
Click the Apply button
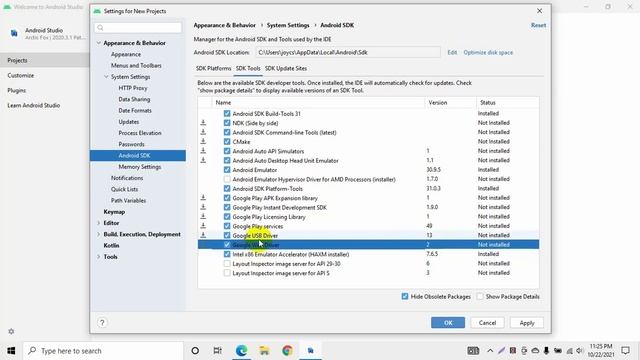527,322
